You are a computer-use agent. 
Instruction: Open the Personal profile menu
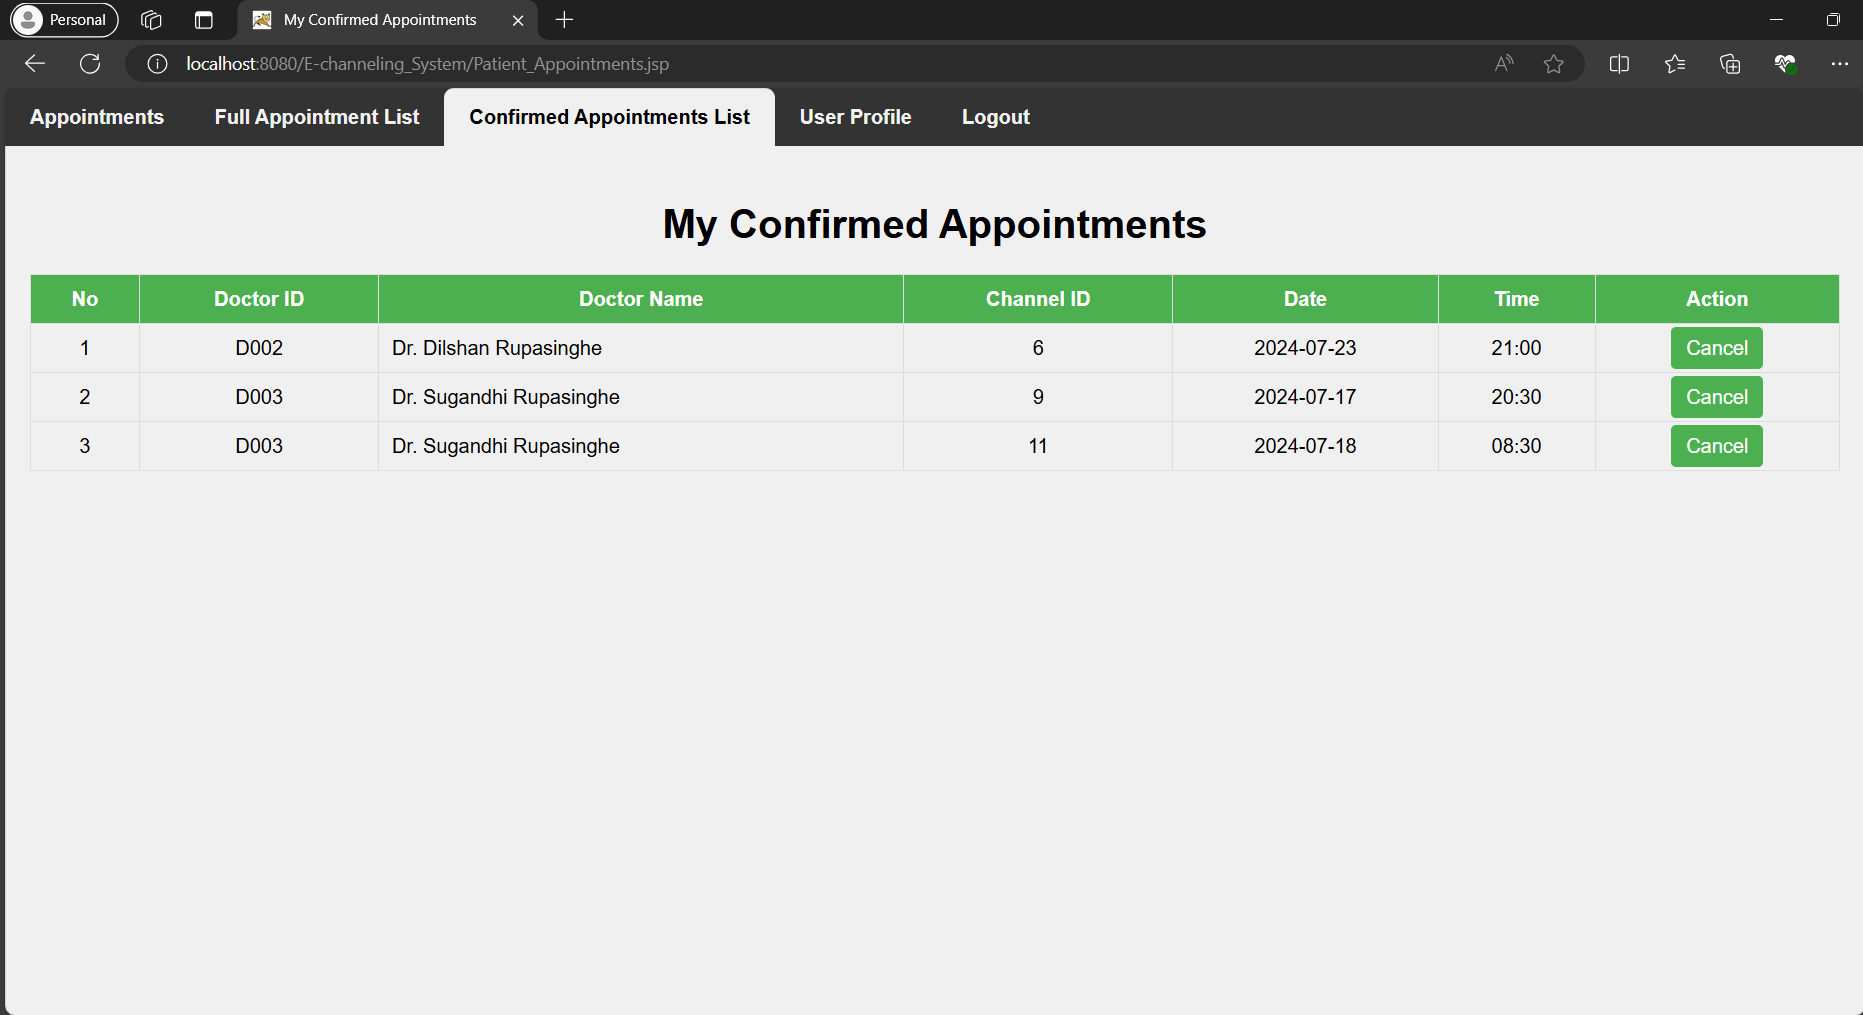tap(65, 20)
